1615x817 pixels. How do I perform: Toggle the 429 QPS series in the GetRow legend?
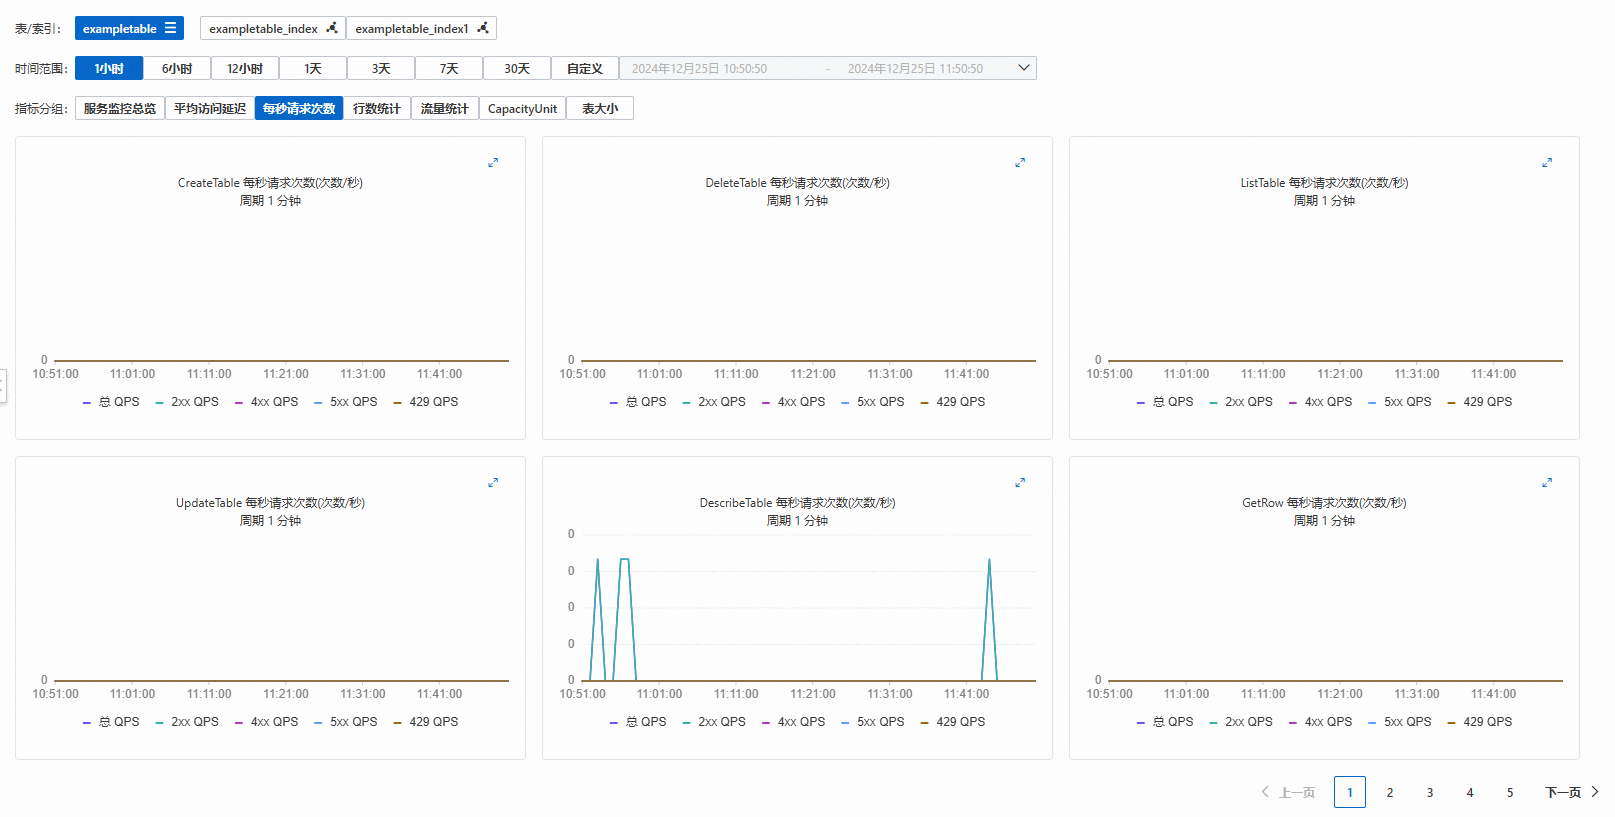[x=1480, y=722]
